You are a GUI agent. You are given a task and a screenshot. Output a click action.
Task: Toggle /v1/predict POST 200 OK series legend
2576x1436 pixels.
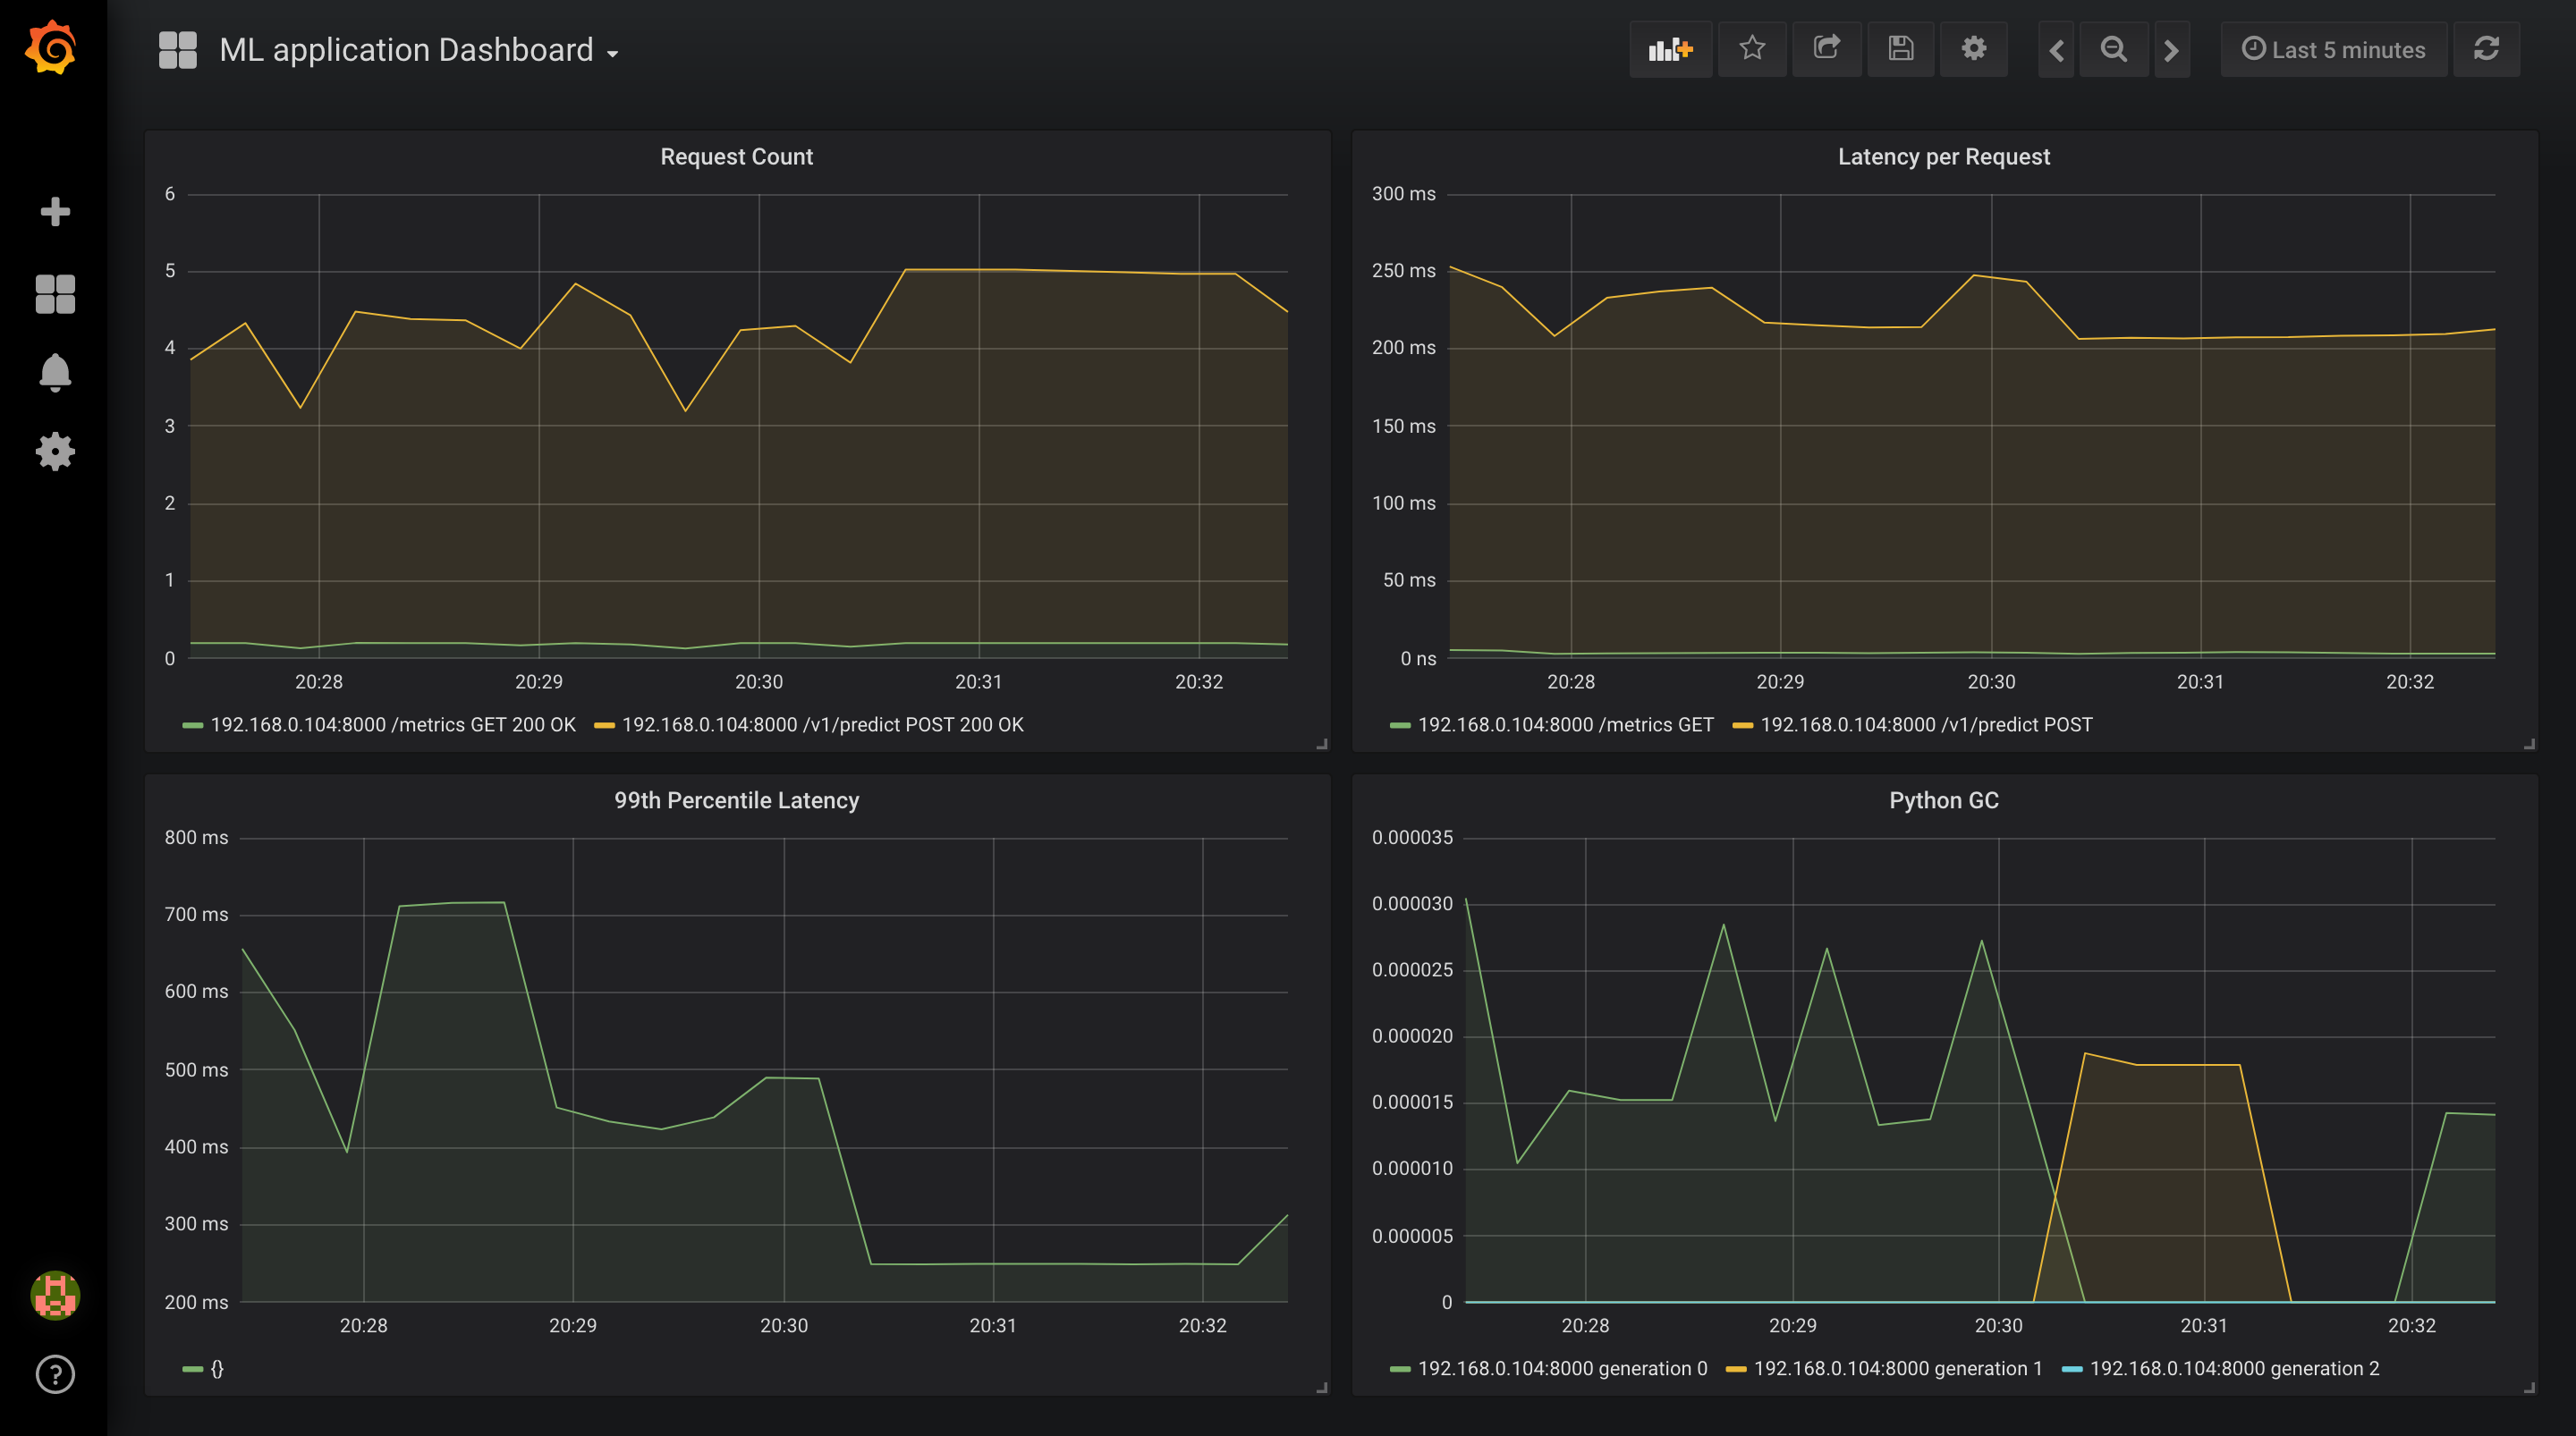[823, 725]
